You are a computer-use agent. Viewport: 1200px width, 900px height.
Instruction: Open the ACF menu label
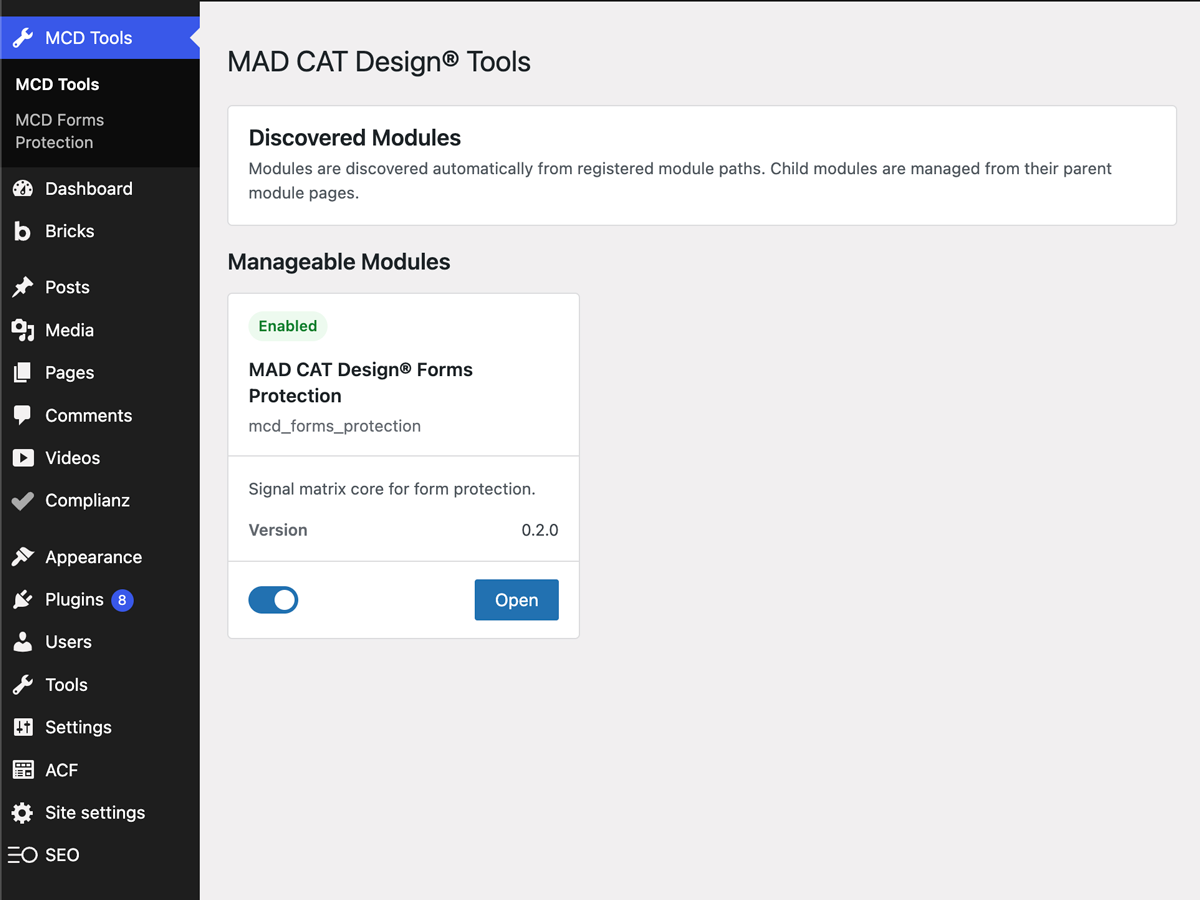point(61,770)
